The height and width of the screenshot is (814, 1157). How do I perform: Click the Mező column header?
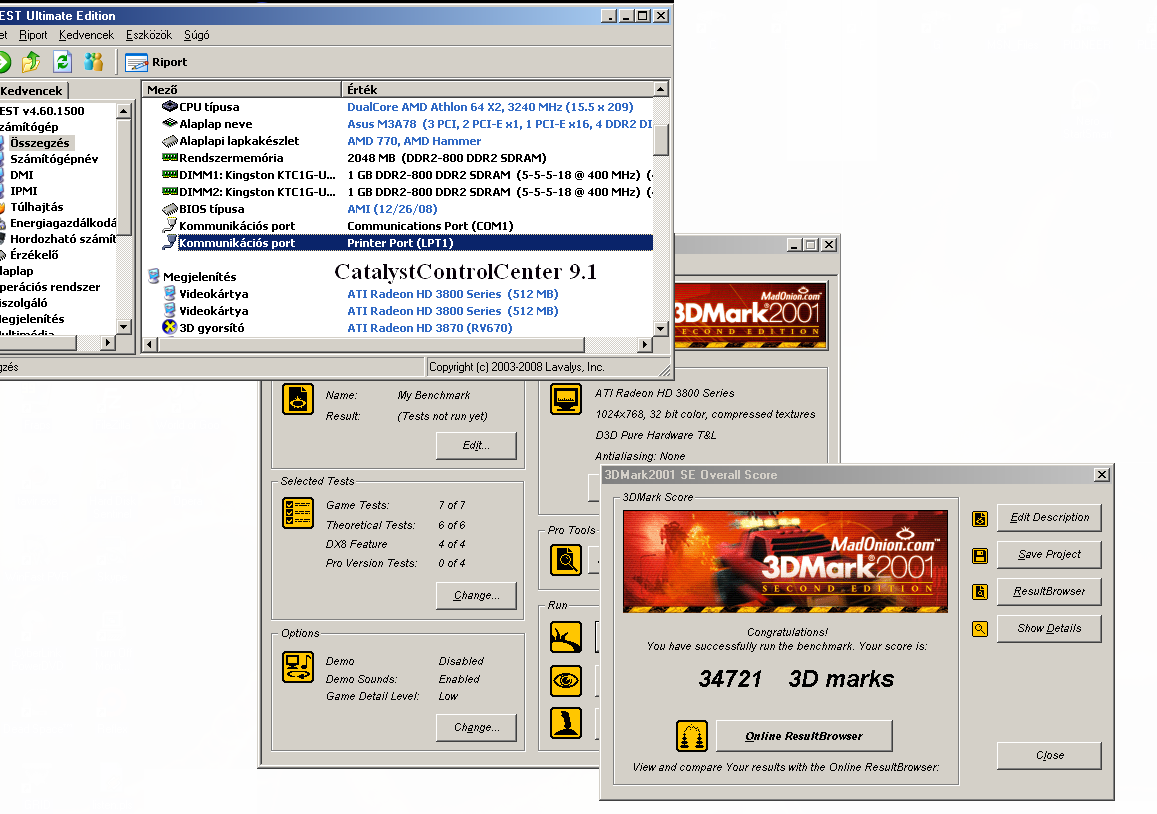(x=241, y=89)
